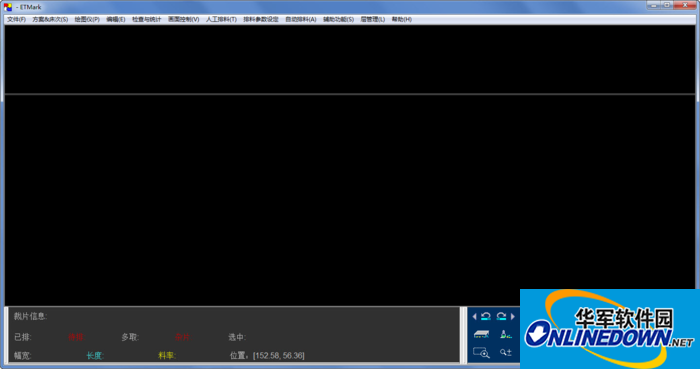Click the red 杂片 label
700x369 pixels.
[x=183, y=337]
